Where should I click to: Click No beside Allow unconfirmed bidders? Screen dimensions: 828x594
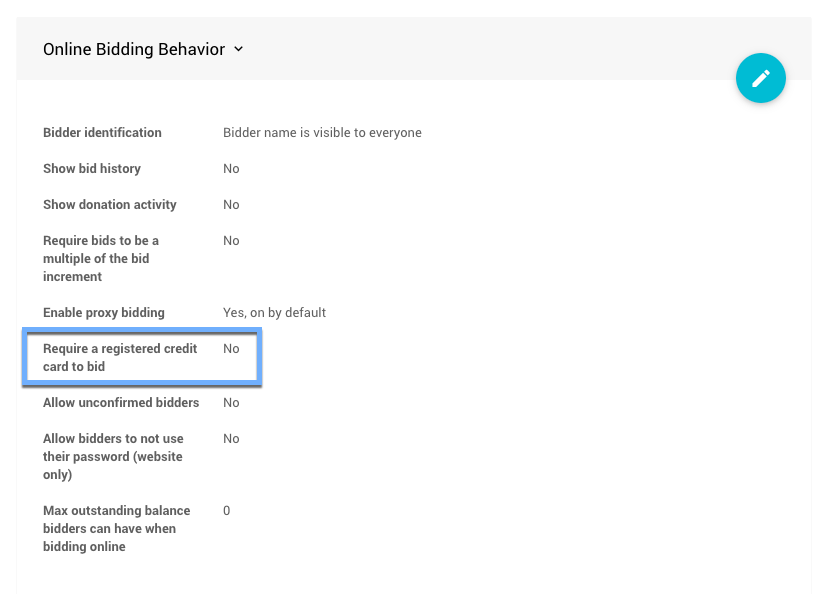[231, 403]
